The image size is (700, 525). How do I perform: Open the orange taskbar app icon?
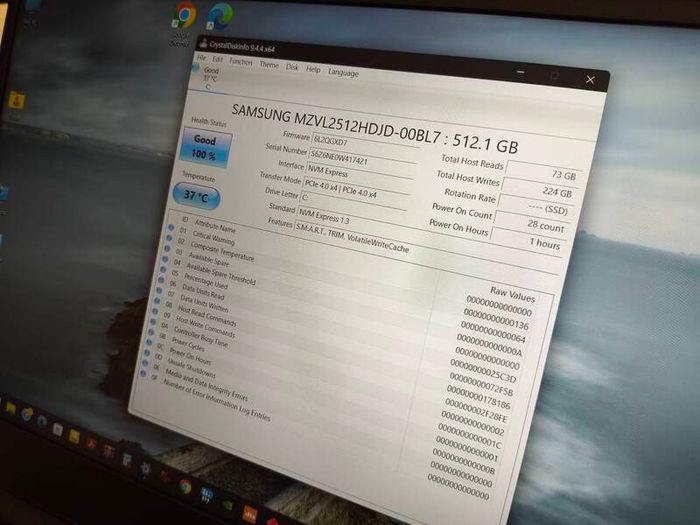point(249,514)
